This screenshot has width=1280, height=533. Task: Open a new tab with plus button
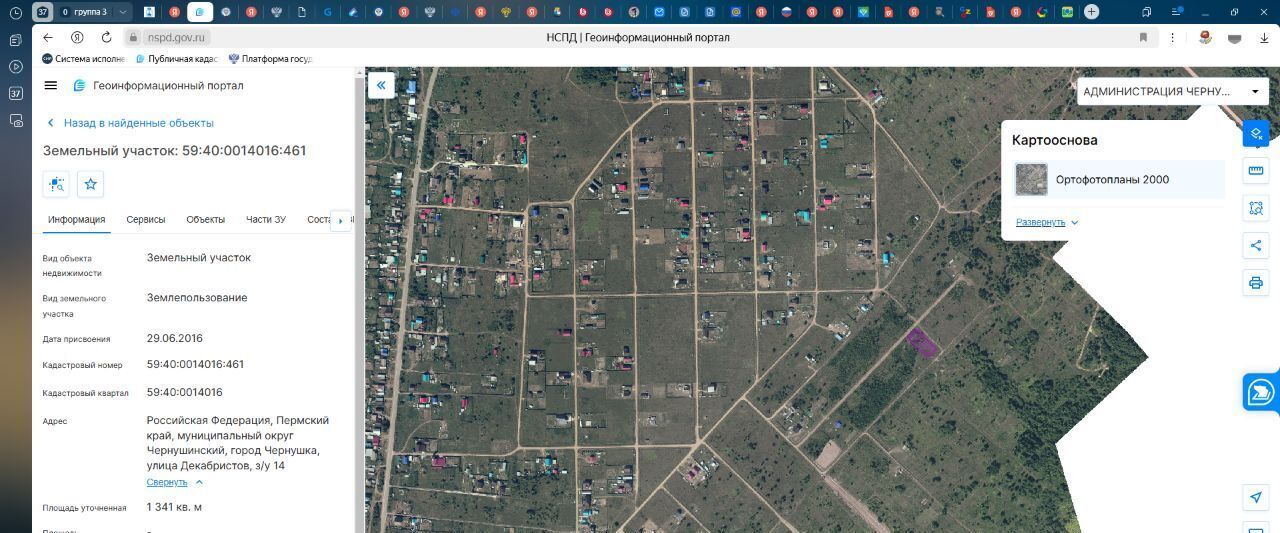(x=1091, y=12)
